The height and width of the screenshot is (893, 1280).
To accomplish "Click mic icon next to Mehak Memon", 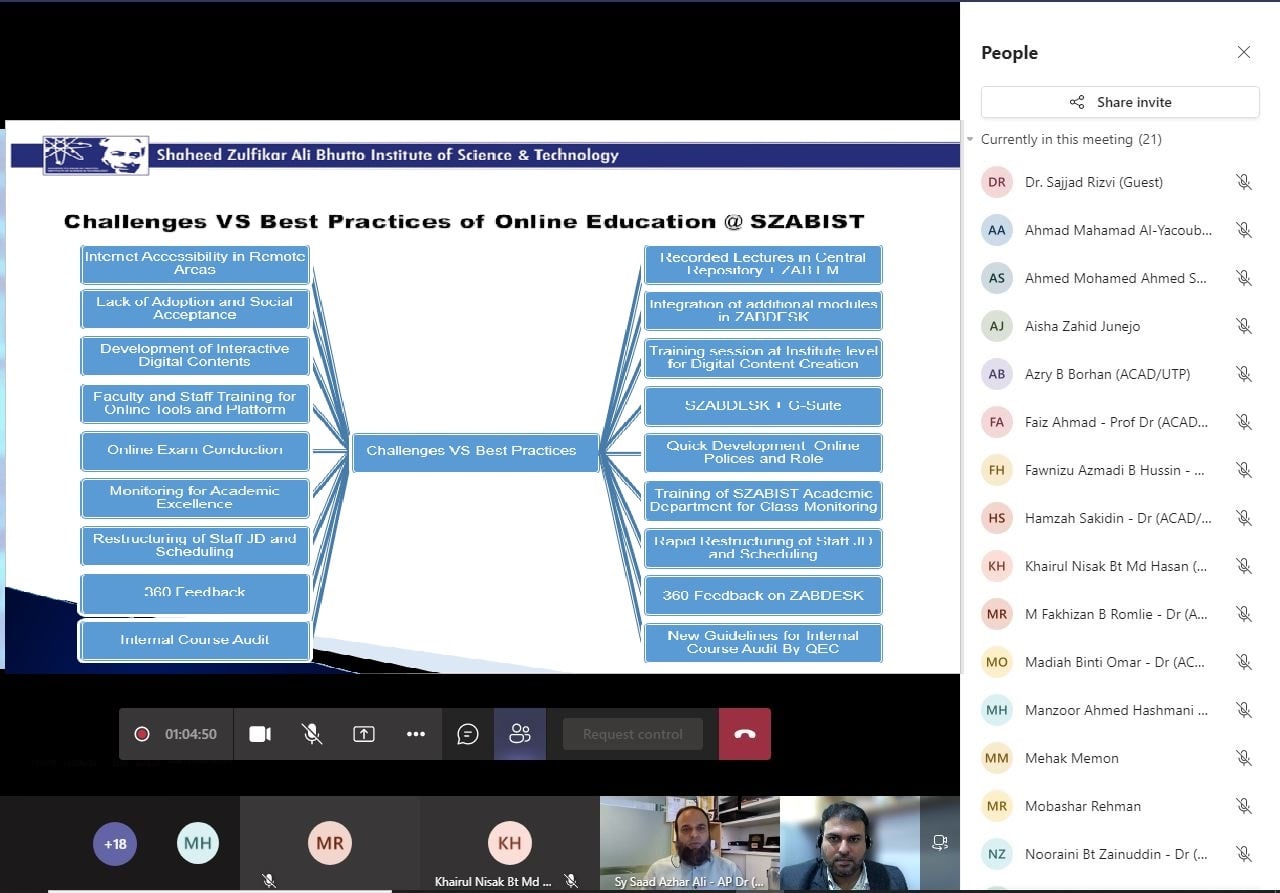I will pos(1243,758).
